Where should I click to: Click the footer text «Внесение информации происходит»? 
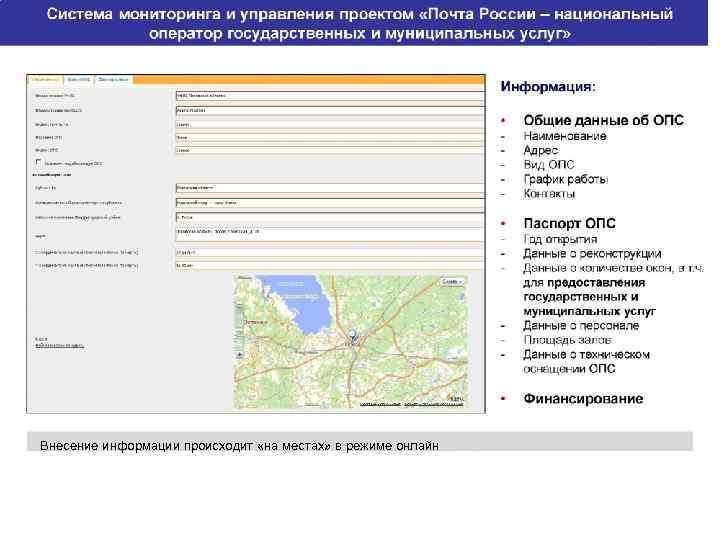146,446
